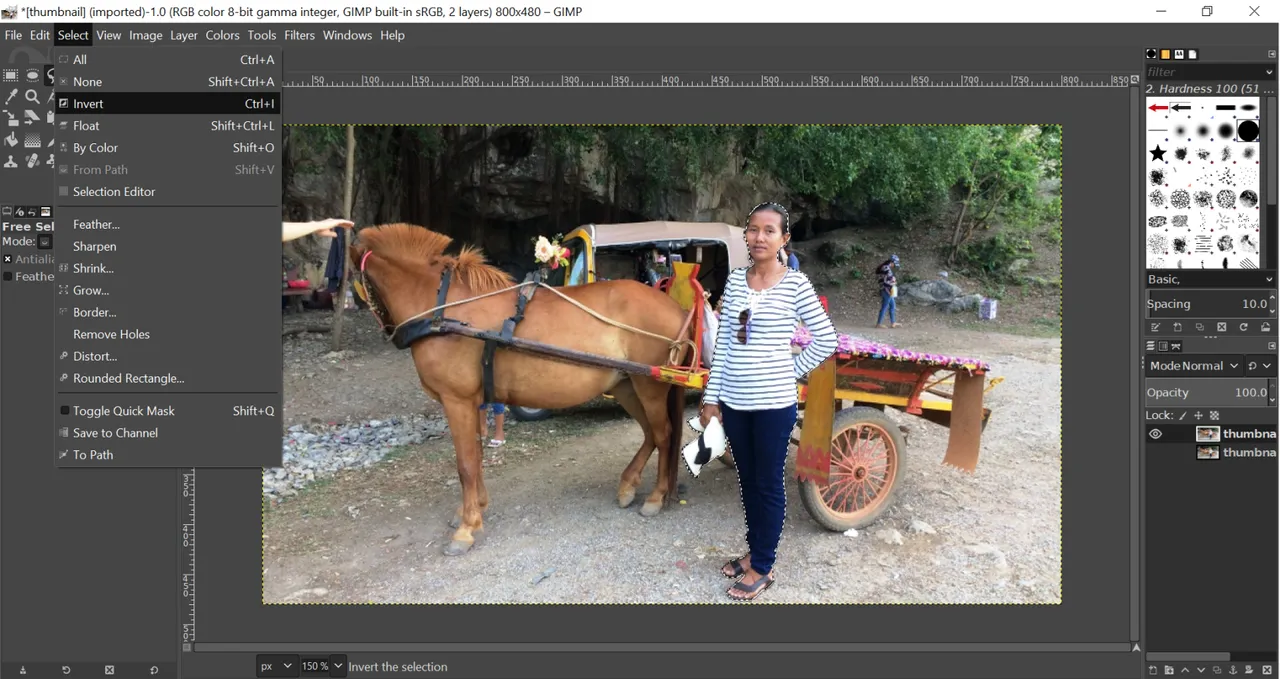This screenshot has height=679, width=1280.
Task: Open the Layers tab icon
Action: tap(1151, 346)
